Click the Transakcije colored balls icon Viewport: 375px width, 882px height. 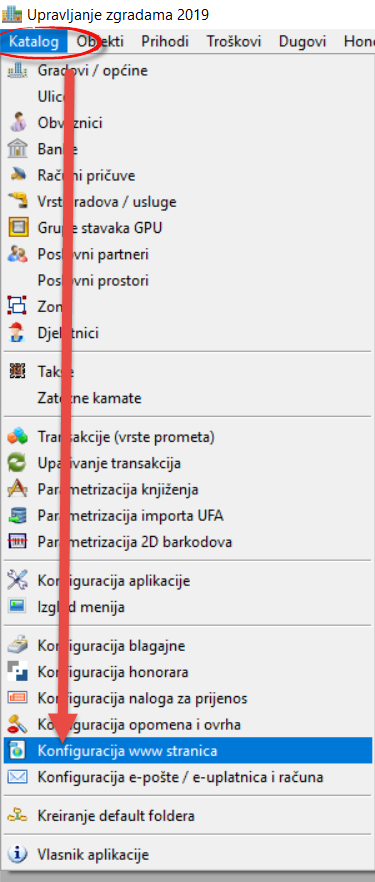click(16, 436)
